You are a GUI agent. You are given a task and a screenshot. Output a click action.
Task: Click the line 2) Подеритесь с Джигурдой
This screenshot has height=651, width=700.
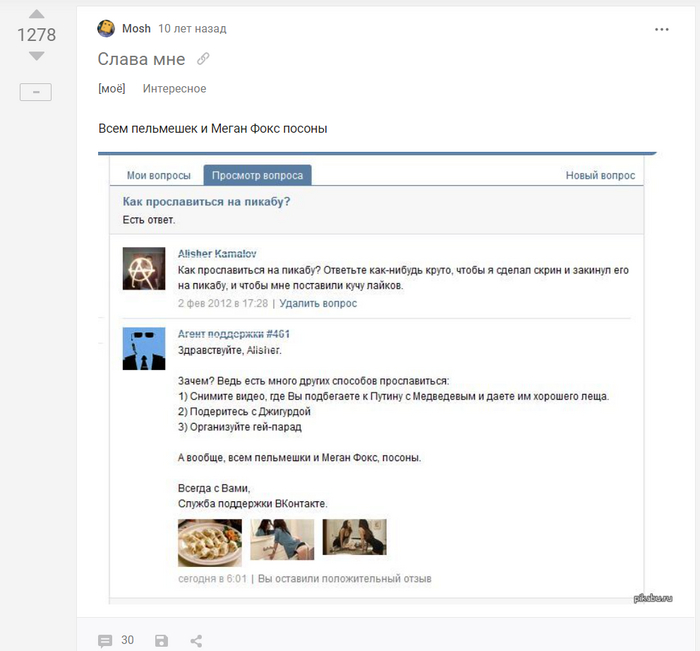[x=244, y=411]
